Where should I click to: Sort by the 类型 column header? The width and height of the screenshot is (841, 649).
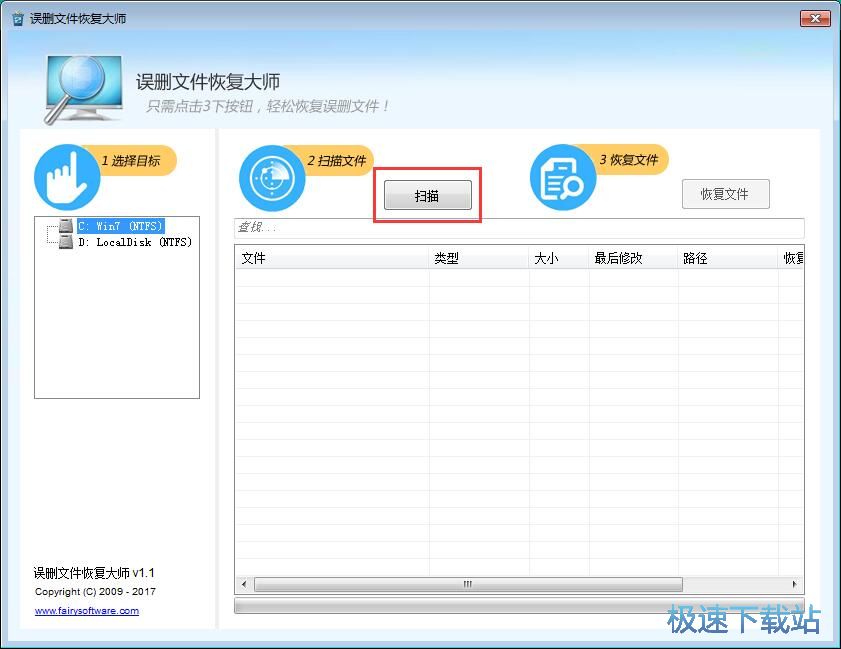pyautogui.click(x=479, y=258)
